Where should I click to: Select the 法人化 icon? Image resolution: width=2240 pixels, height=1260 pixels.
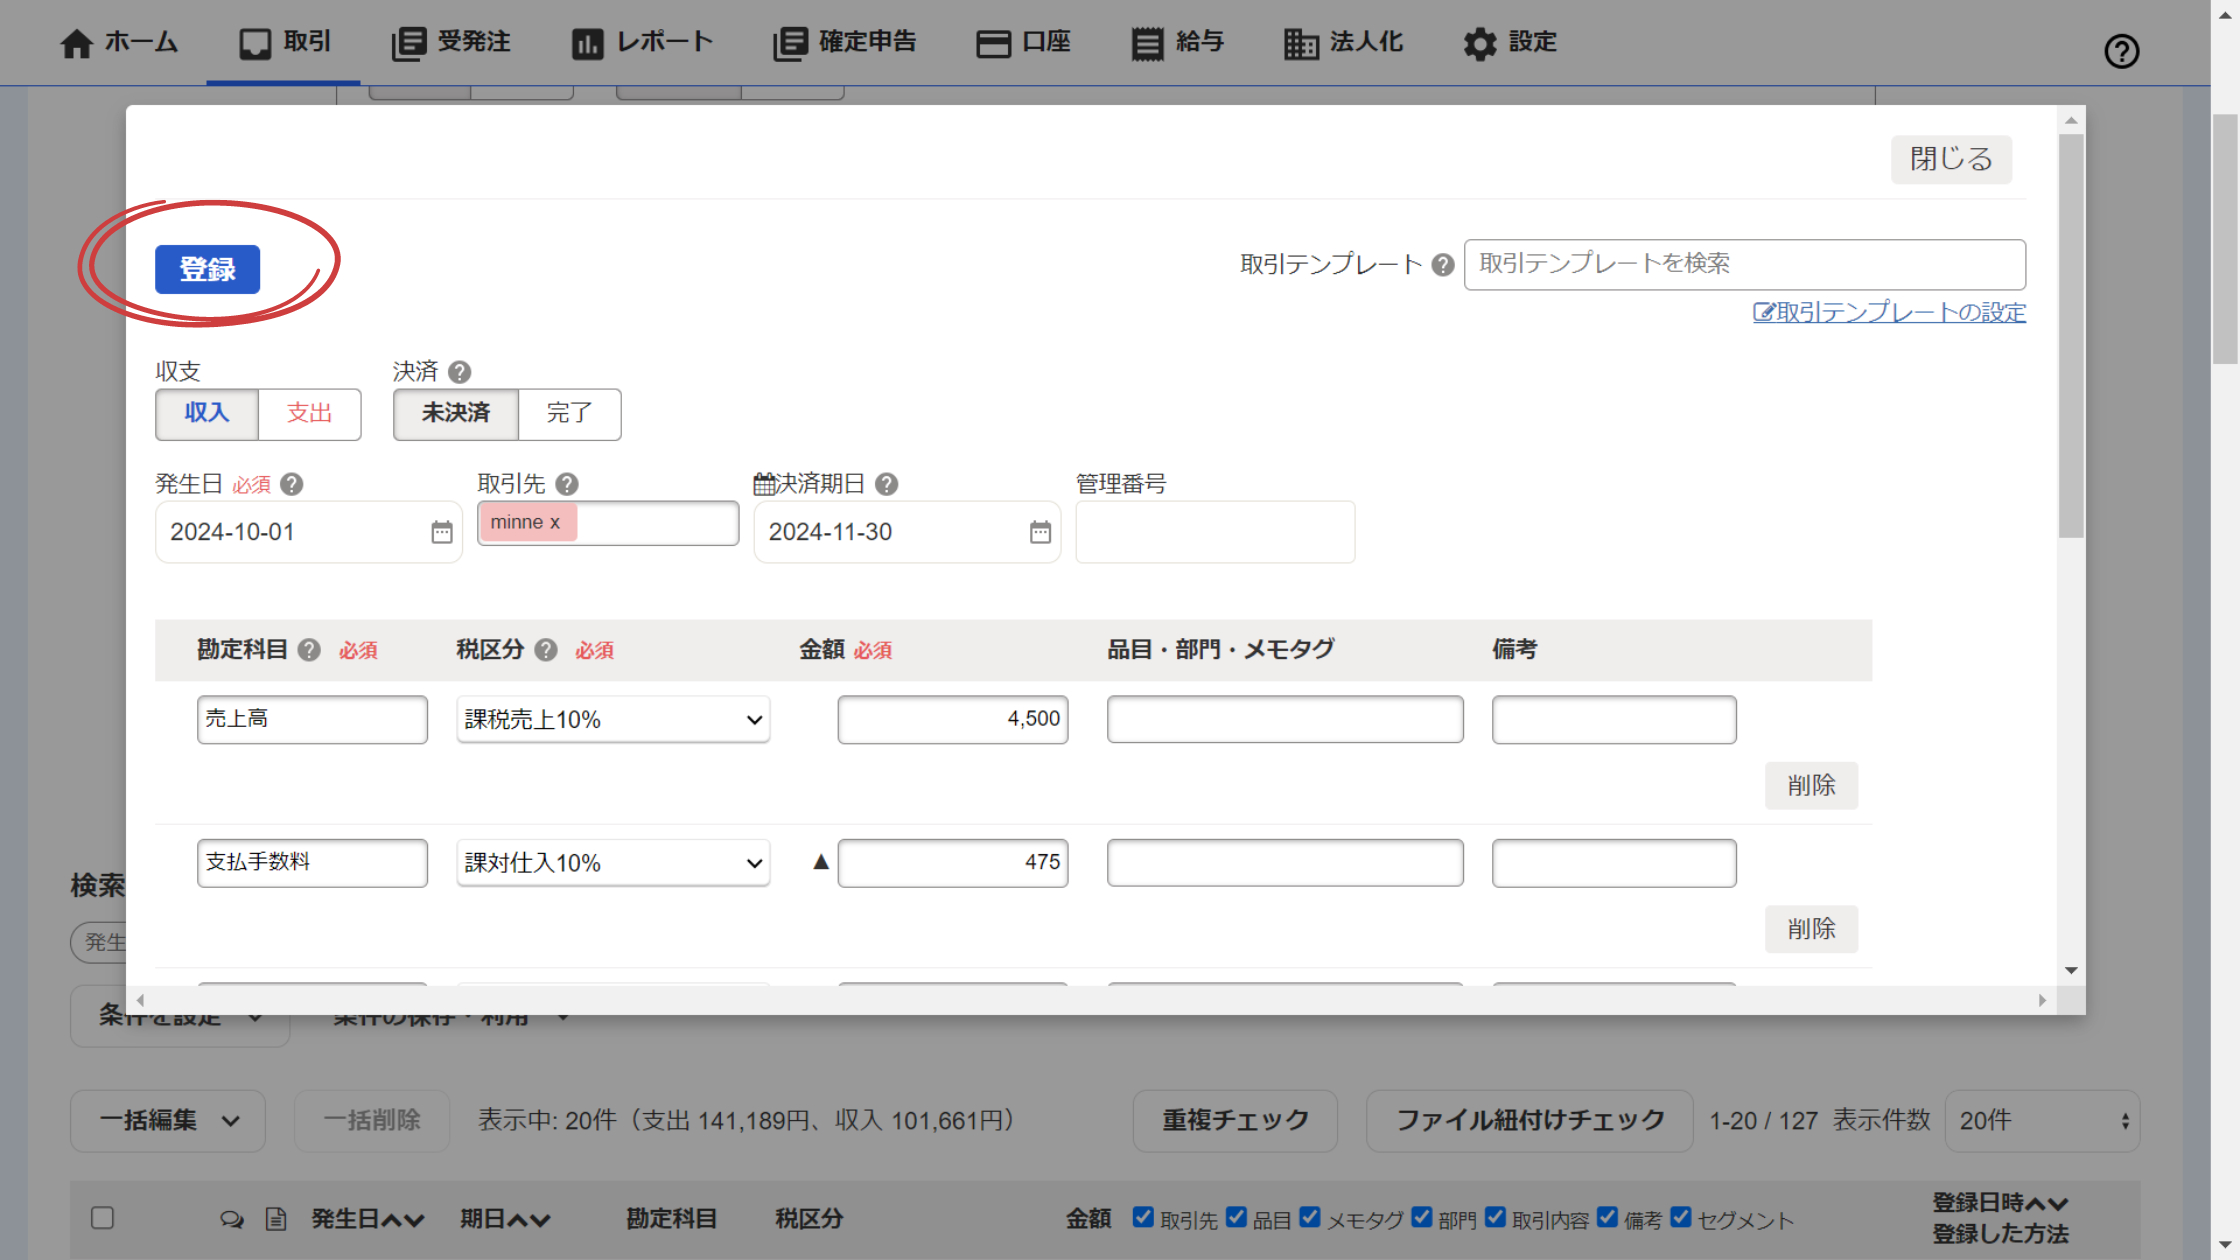tap(1301, 43)
